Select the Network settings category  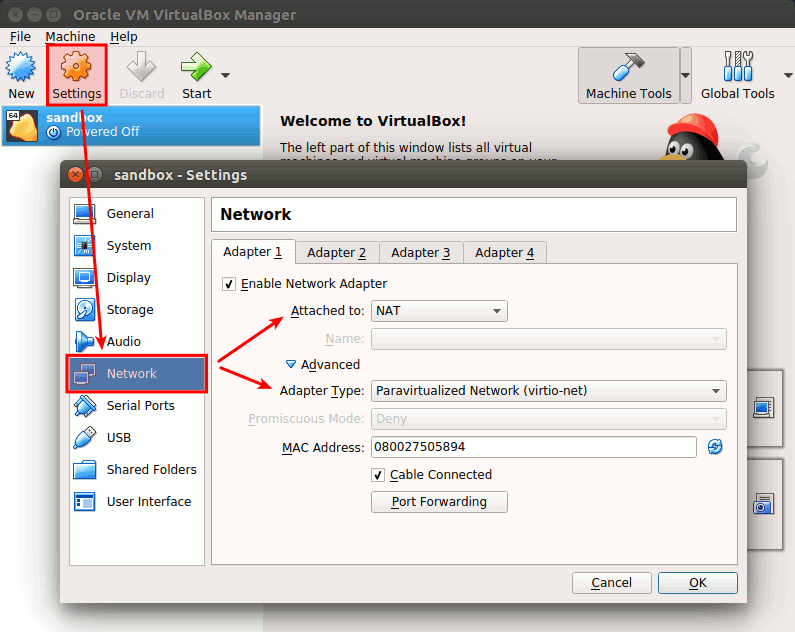pyautogui.click(x=137, y=374)
